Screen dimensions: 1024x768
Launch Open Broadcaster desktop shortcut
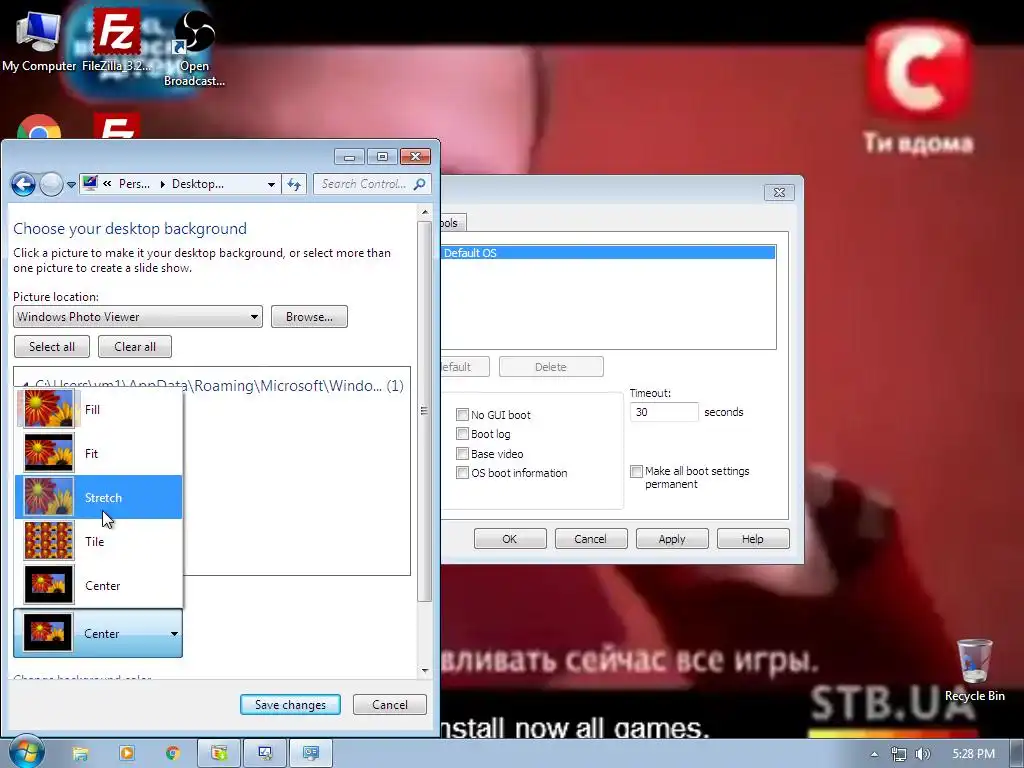[x=194, y=48]
